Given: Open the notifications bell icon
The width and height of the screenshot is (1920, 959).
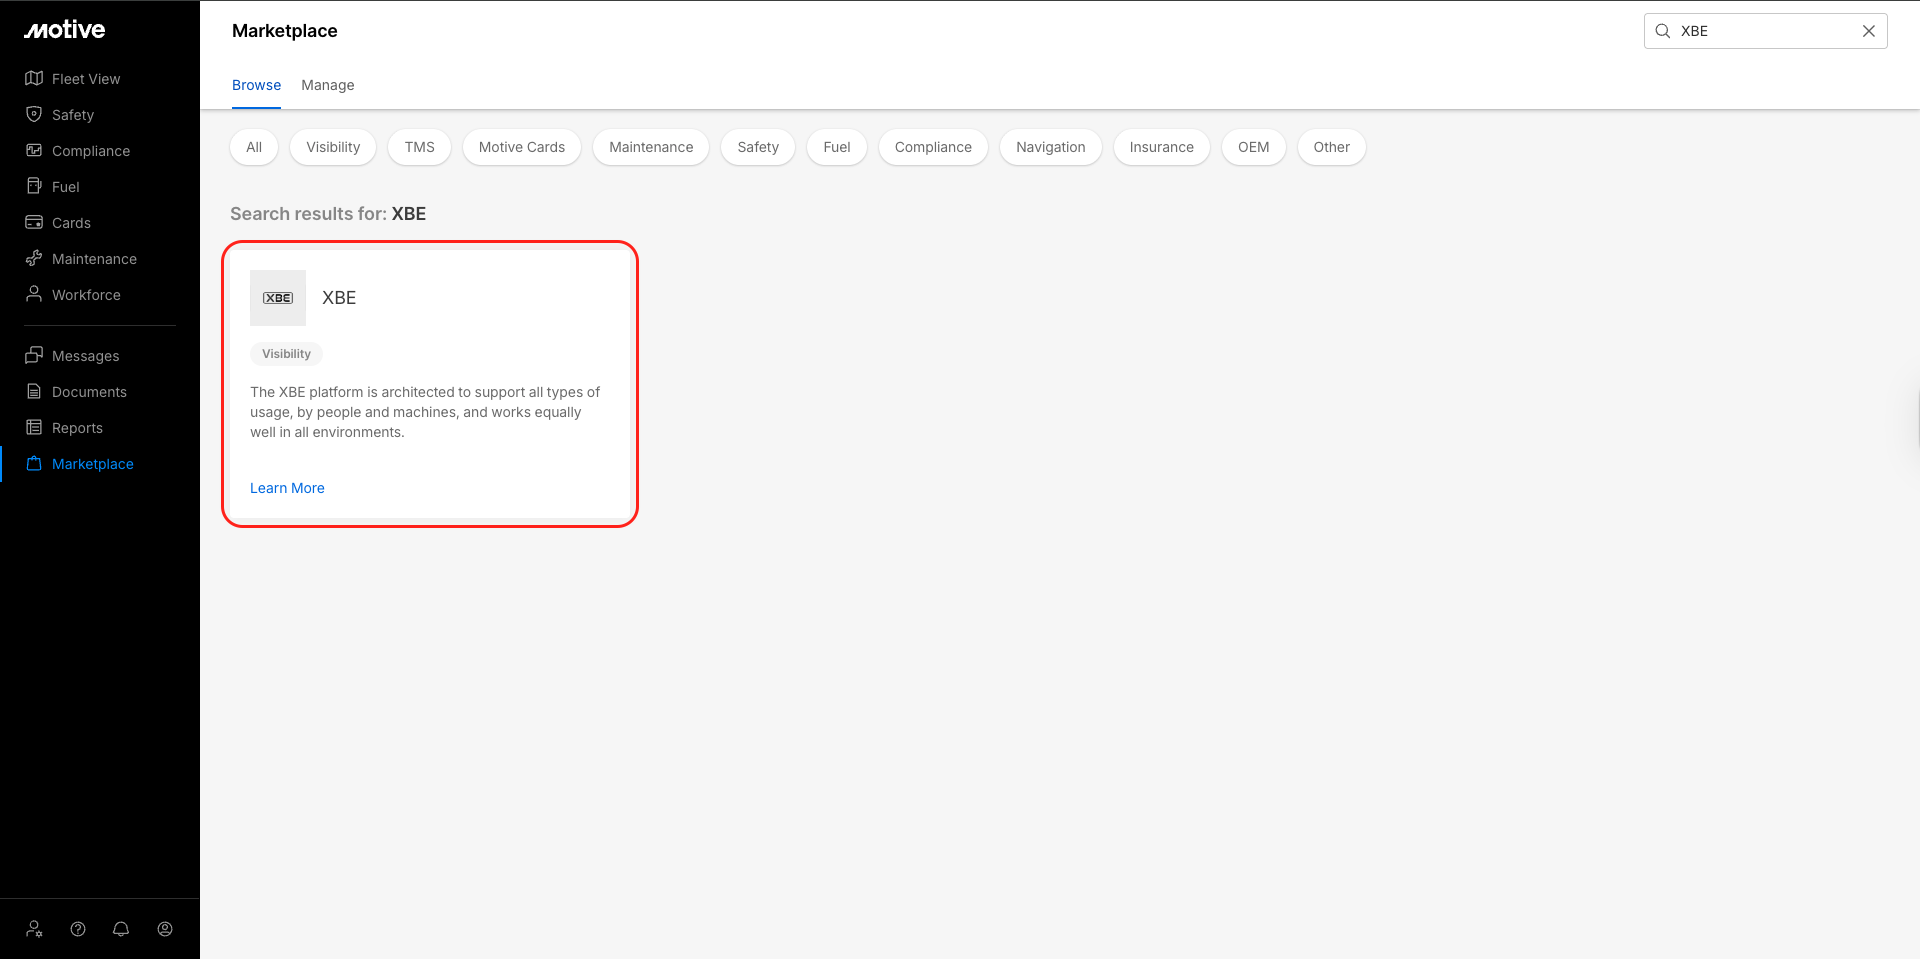Looking at the screenshot, I should 121,929.
